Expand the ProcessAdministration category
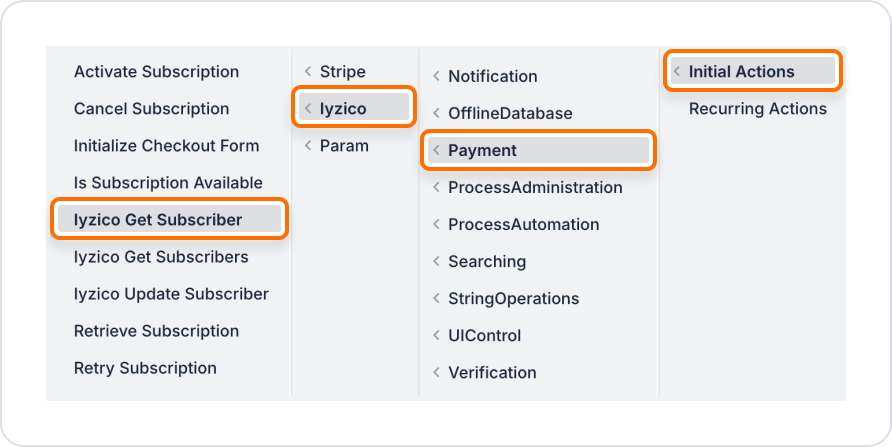The height and width of the screenshot is (447, 892). tap(535, 187)
